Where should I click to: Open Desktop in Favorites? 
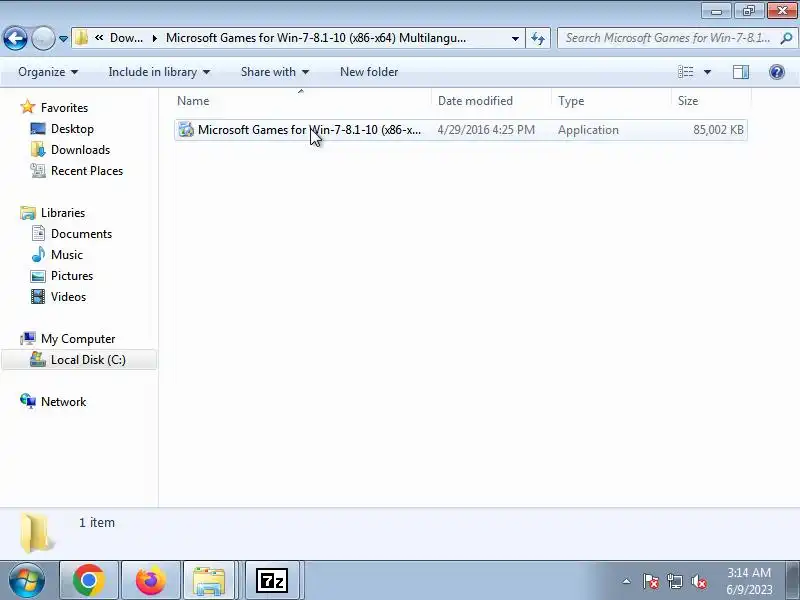pyautogui.click(x=72, y=129)
